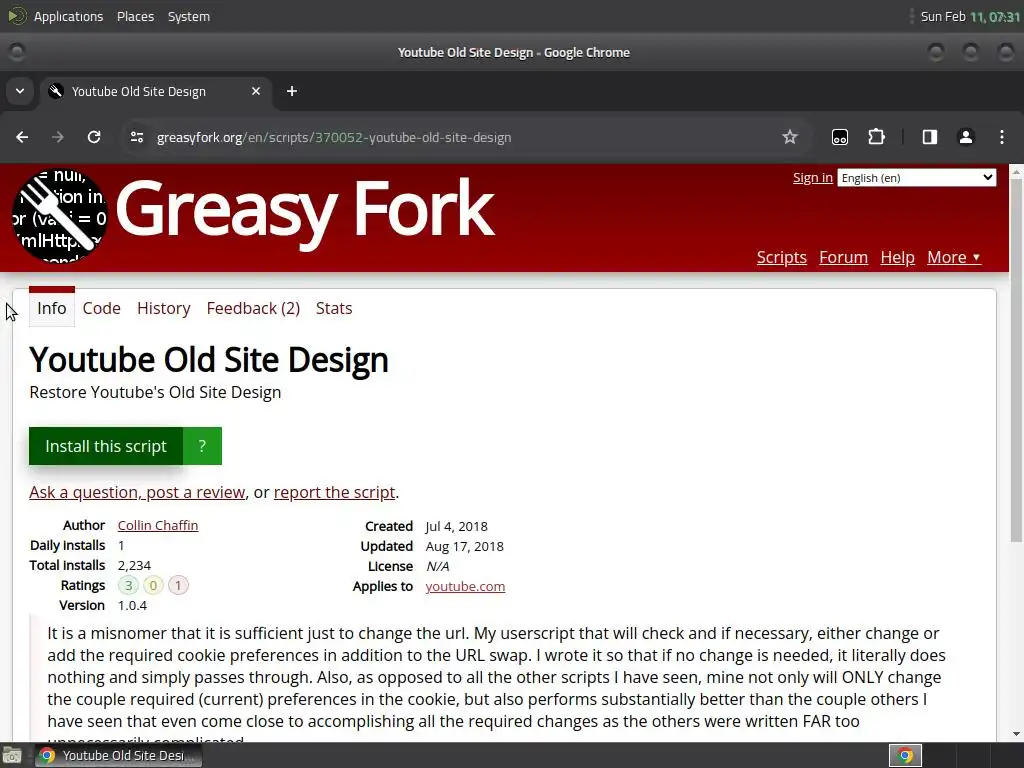Follow the youtube.com applies-to link
Image resolution: width=1024 pixels, height=768 pixels.
pos(465,586)
